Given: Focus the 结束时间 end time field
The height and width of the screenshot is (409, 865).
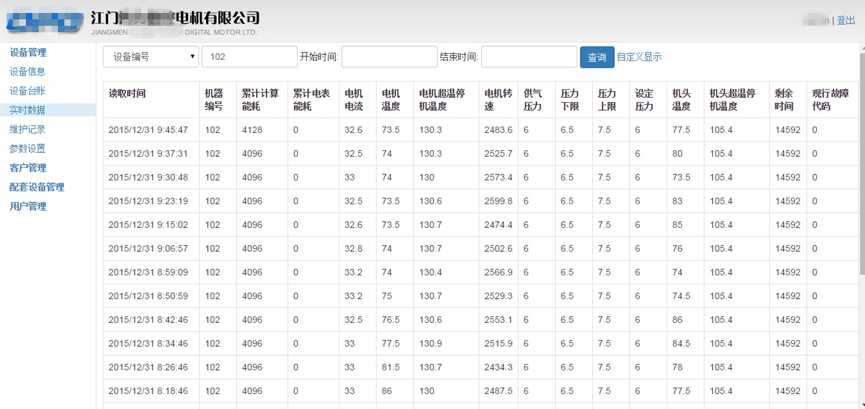Looking at the screenshot, I should [x=529, y=57].
